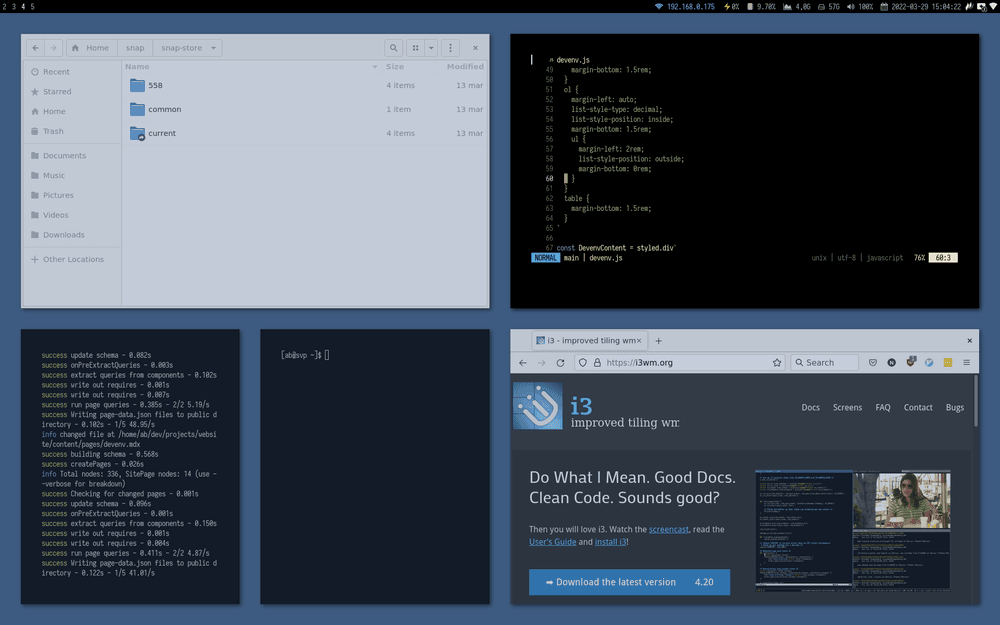Image resolution: width=1000 pixels, height=625 pixels.
Task: Click Download the latest version button
Action: (x=629, y=582)
